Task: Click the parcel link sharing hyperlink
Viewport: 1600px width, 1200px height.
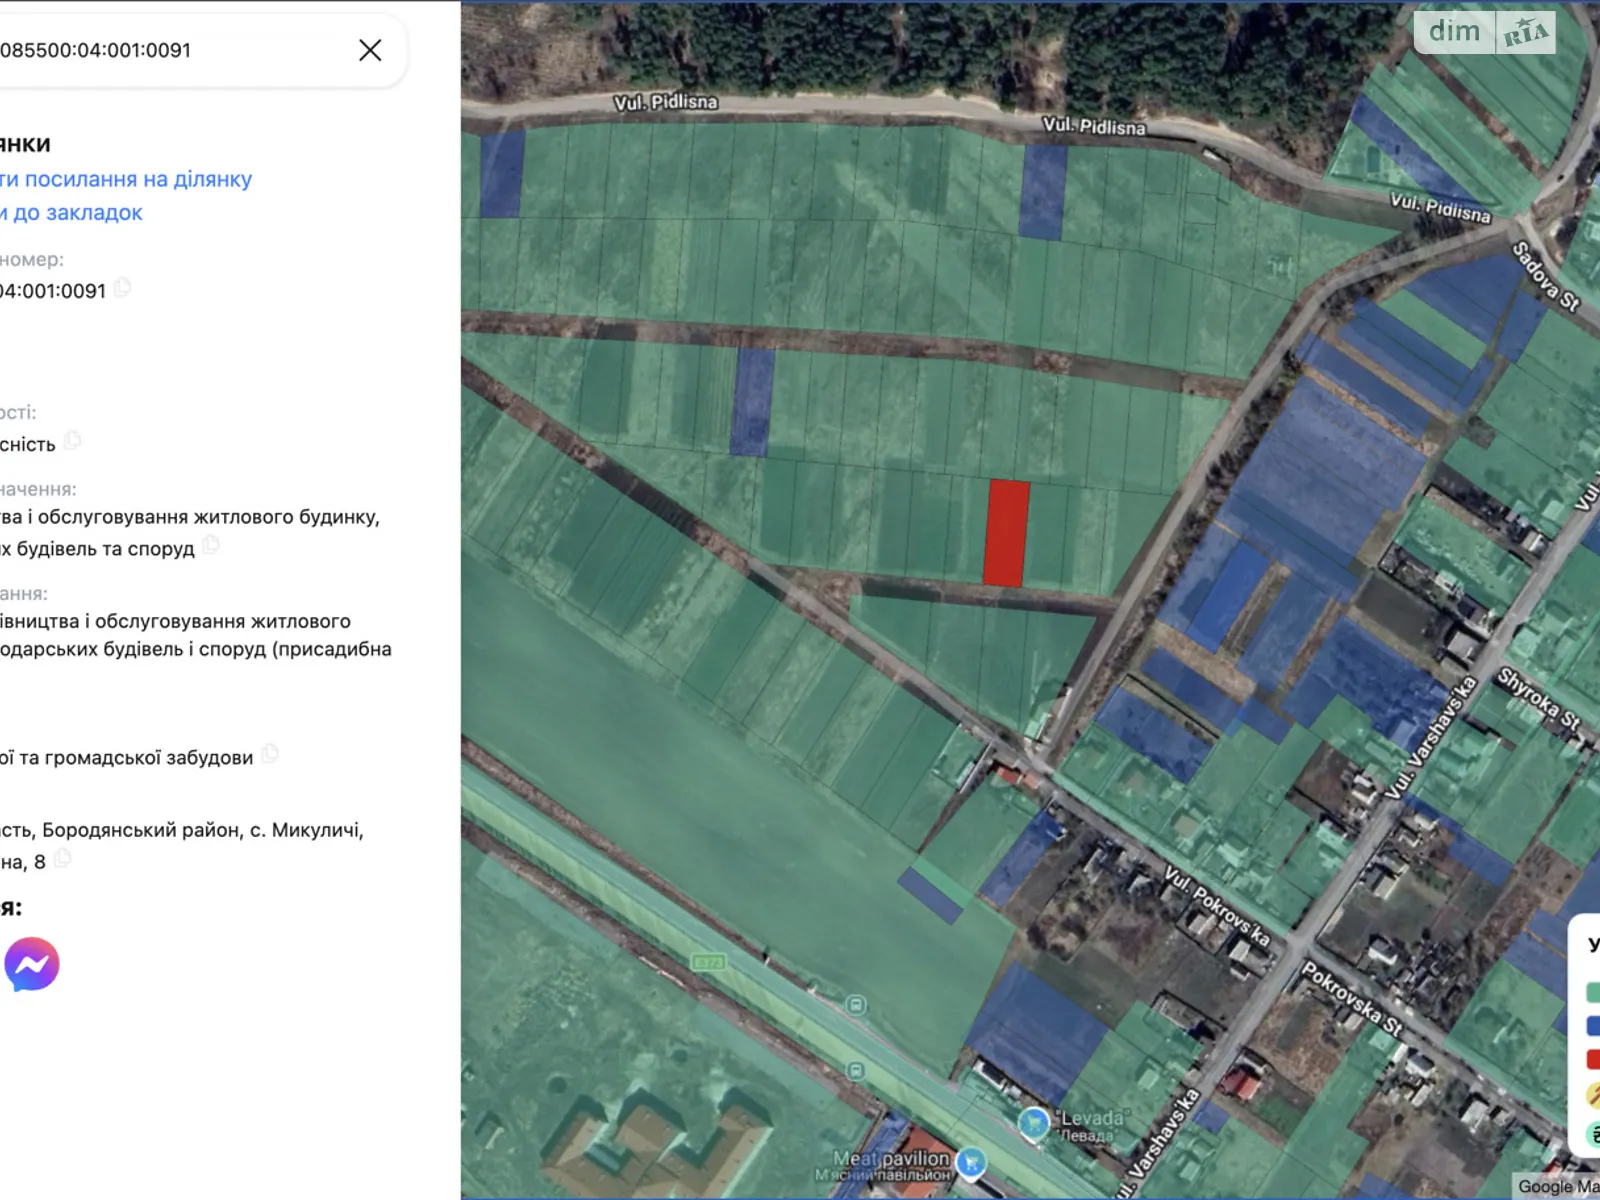Action: [x=125, y=179]
